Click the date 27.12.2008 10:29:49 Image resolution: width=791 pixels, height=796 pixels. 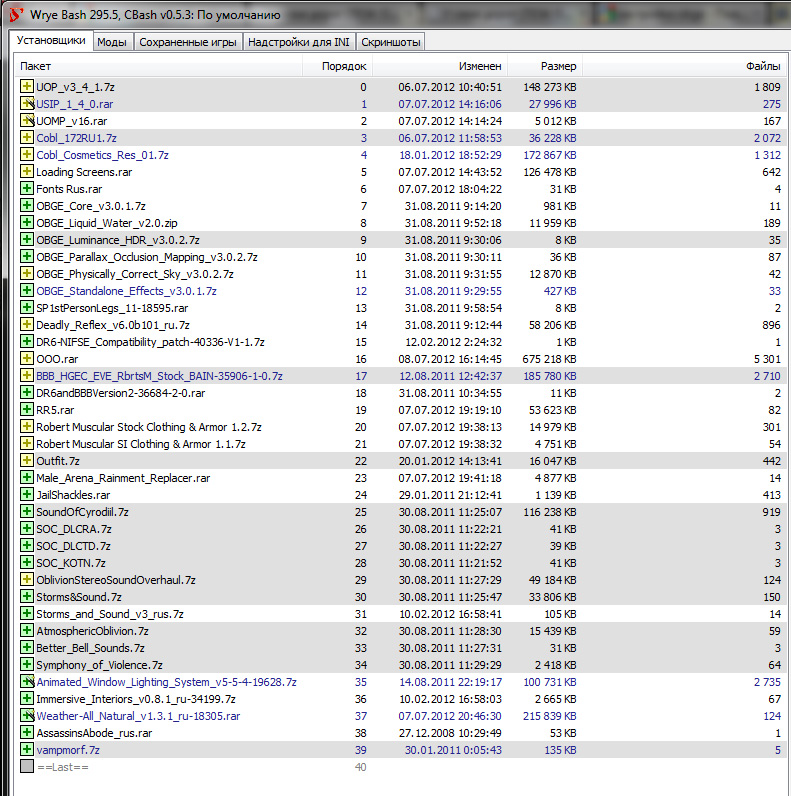[x=450, y=733]
